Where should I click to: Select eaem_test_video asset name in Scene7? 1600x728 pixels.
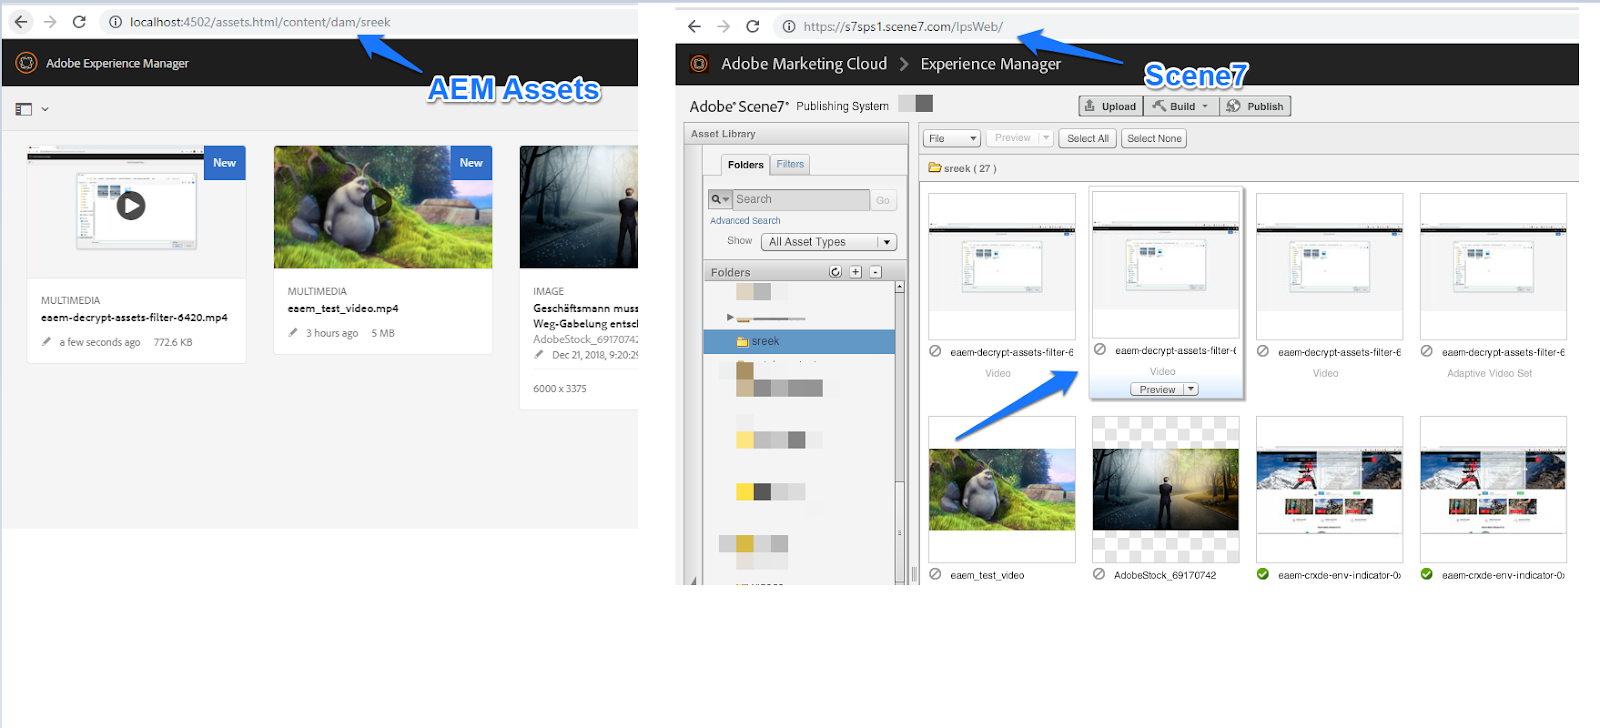(x=987, y=575)
